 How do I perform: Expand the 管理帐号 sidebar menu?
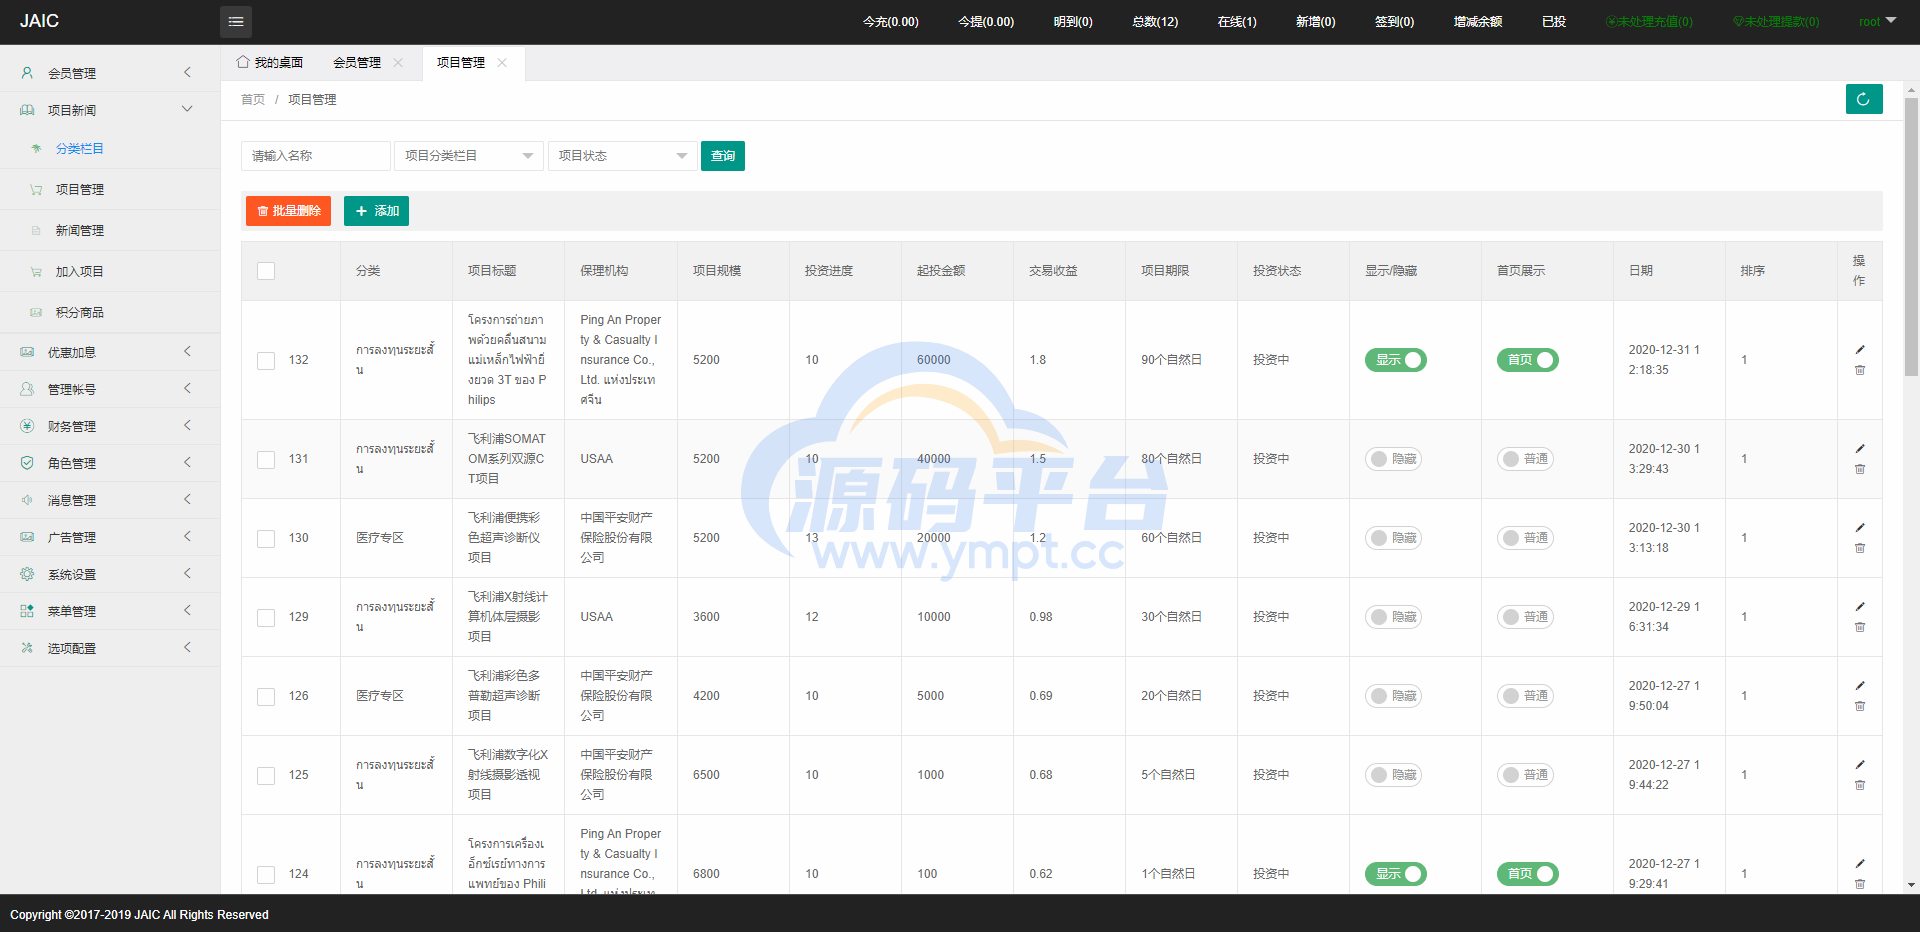(x=110, y=389)
